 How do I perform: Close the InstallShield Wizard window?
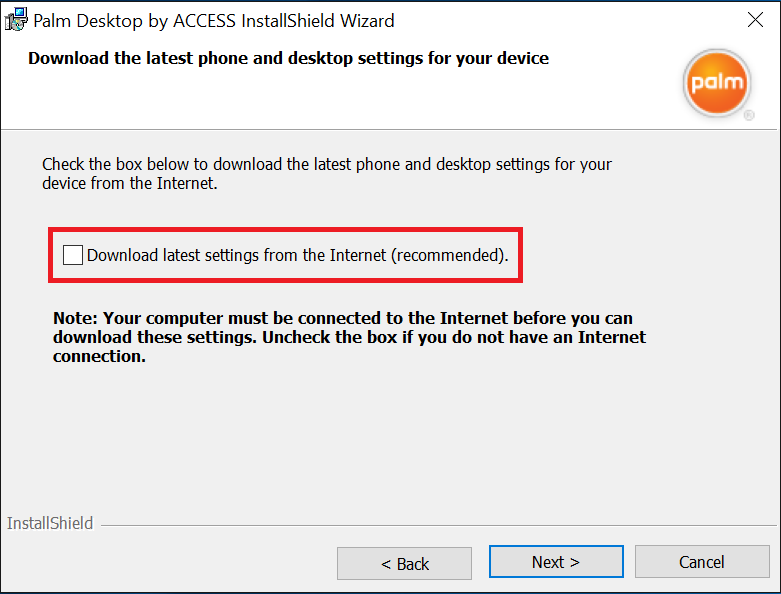(755, 20)
